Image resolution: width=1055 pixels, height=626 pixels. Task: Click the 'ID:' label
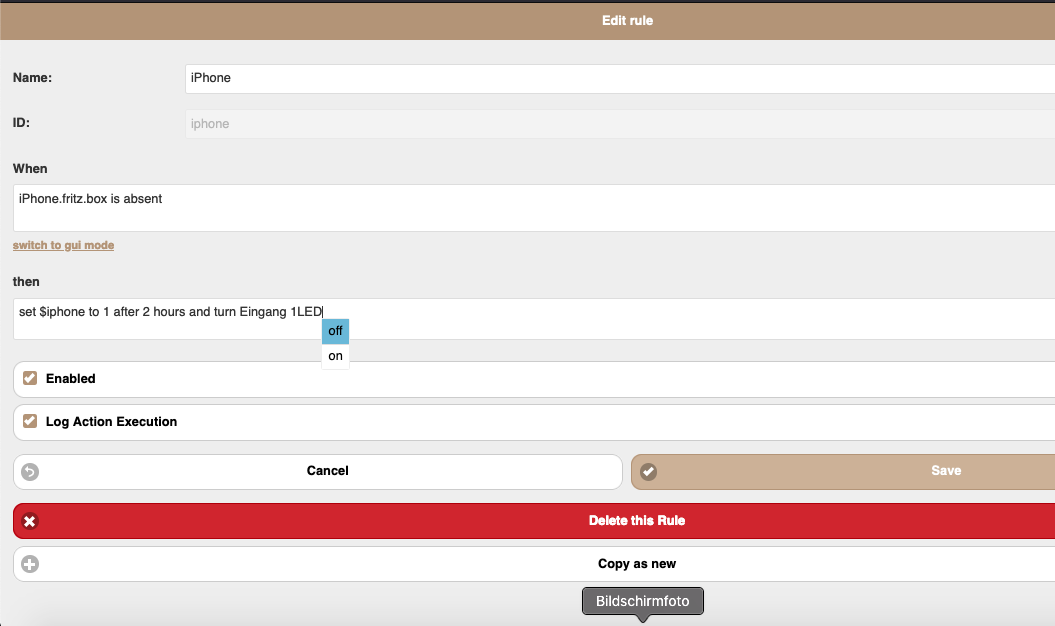click(x=21, y=123)
